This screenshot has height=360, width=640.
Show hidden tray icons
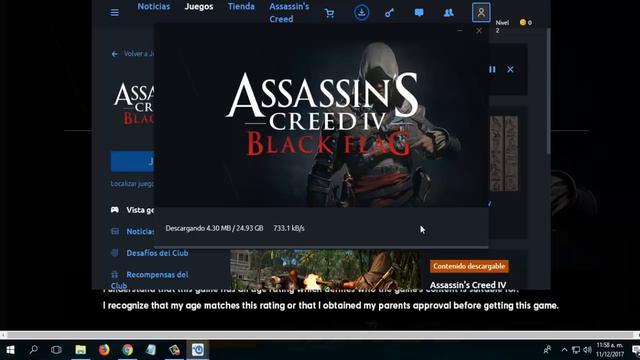pyautogui.click(x=564, y=350)
